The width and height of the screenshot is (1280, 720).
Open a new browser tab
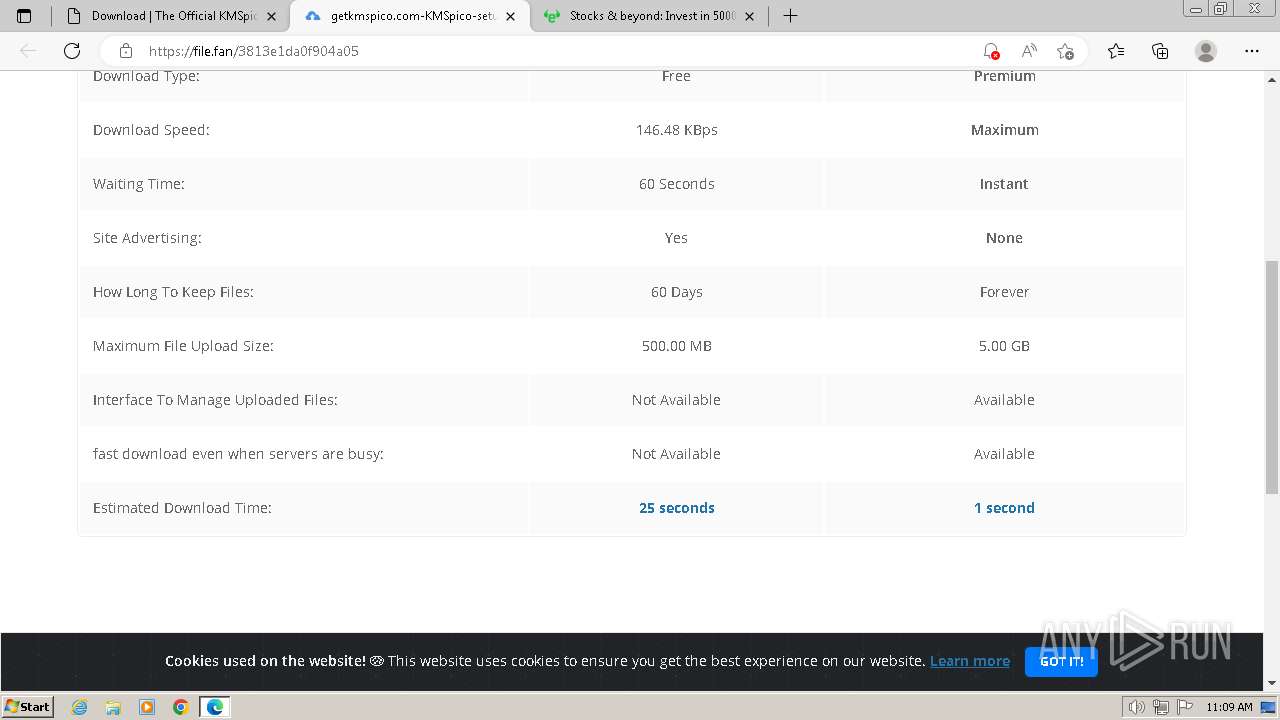pyautogui.click(x=790, y=16)
